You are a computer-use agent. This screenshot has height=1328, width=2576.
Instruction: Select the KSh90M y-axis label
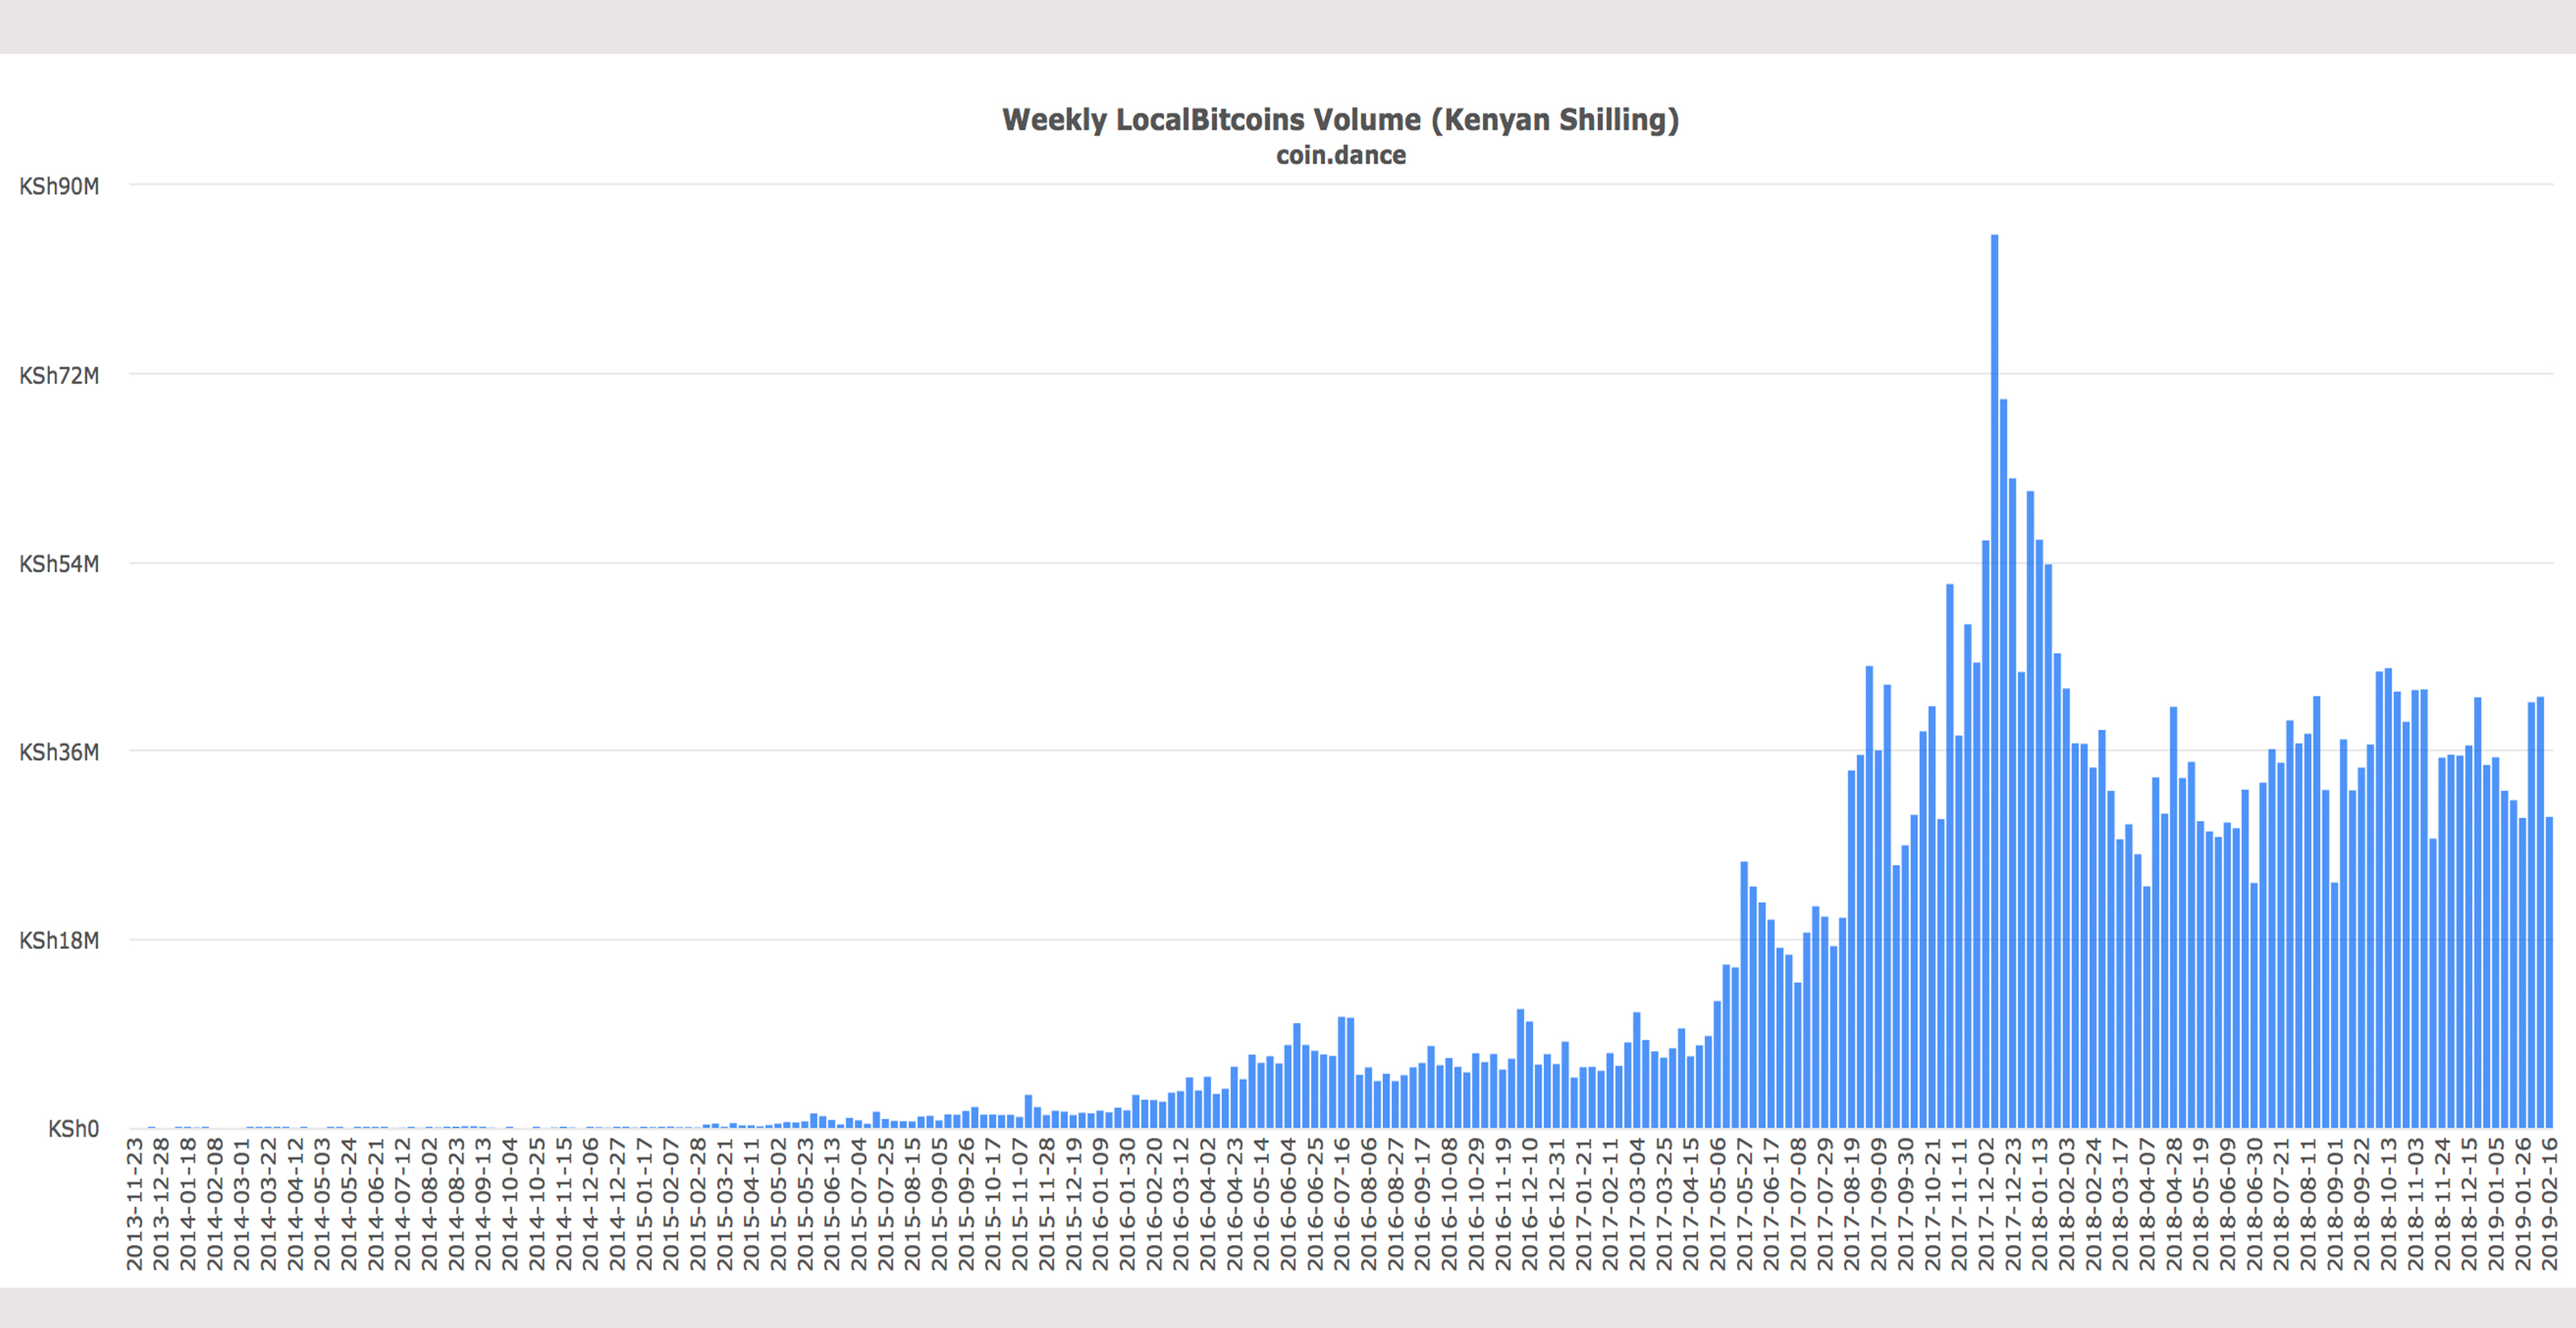coord(59,187)
